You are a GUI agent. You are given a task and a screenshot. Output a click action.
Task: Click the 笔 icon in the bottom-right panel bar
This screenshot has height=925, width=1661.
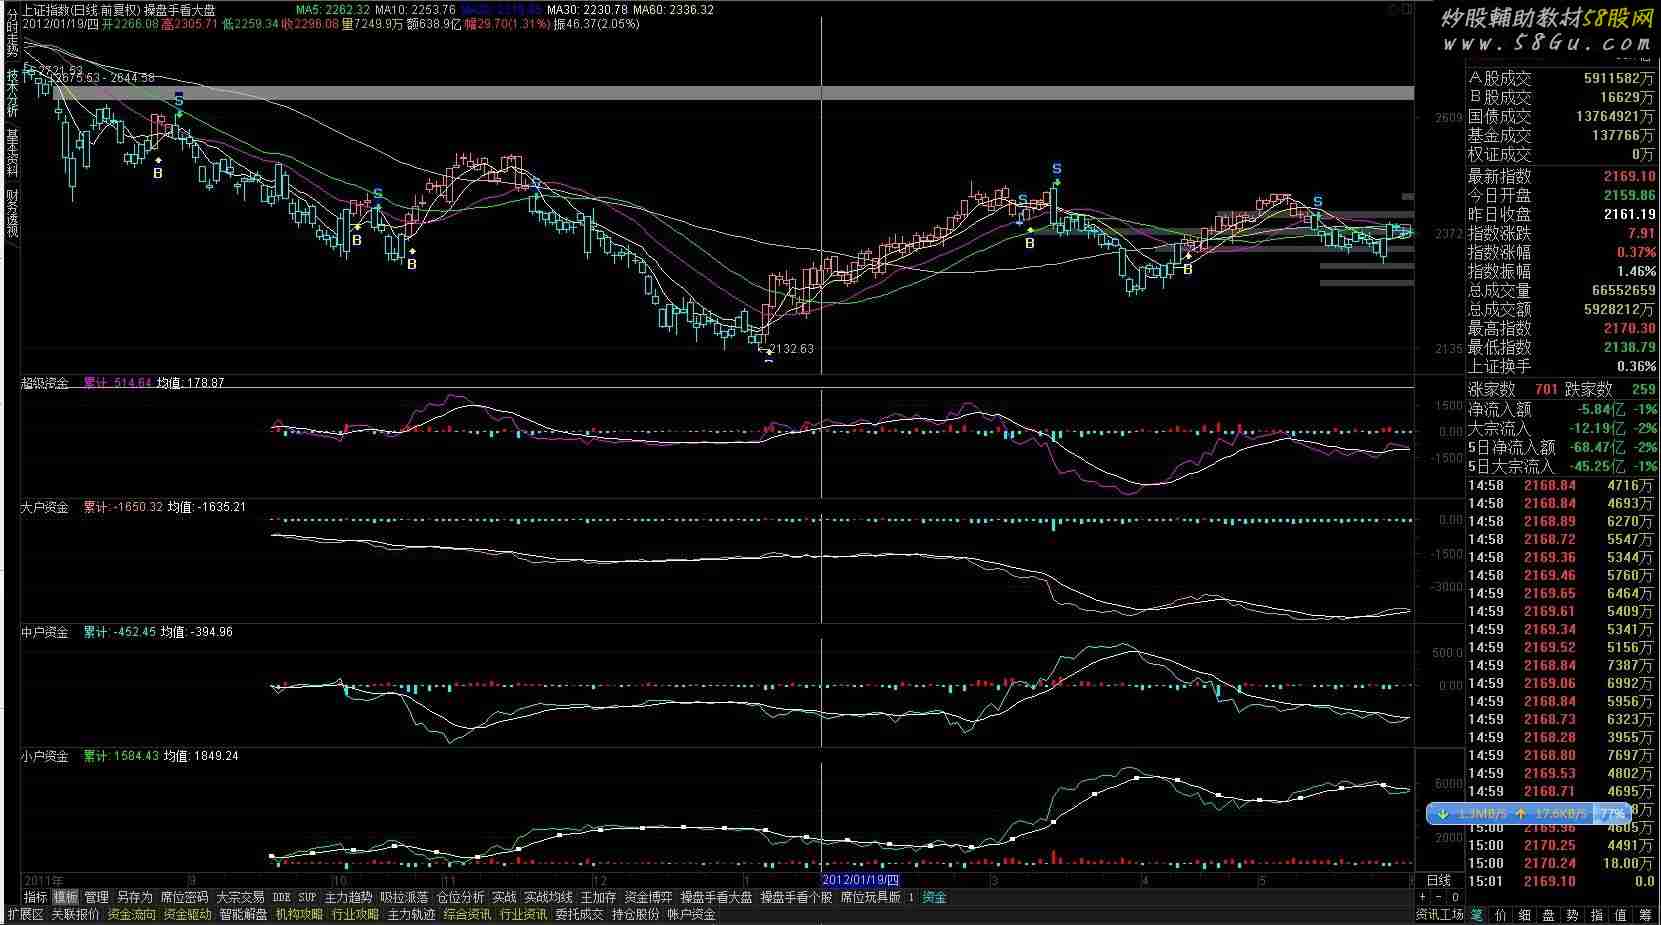click(x=1477, y=914)
